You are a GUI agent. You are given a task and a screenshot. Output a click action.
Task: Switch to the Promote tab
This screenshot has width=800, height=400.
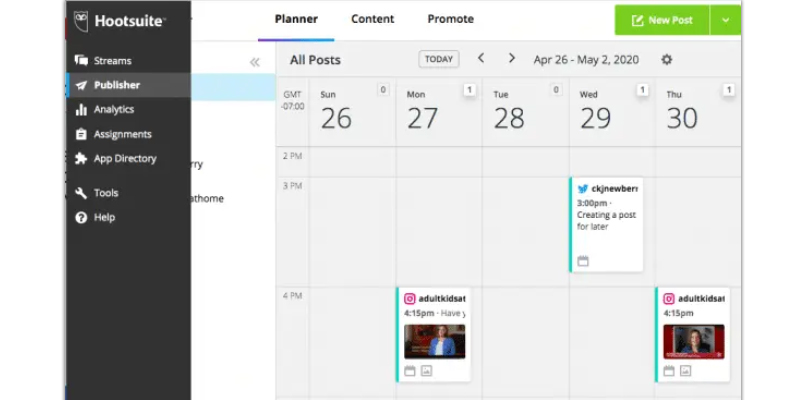tap(450, 19)
